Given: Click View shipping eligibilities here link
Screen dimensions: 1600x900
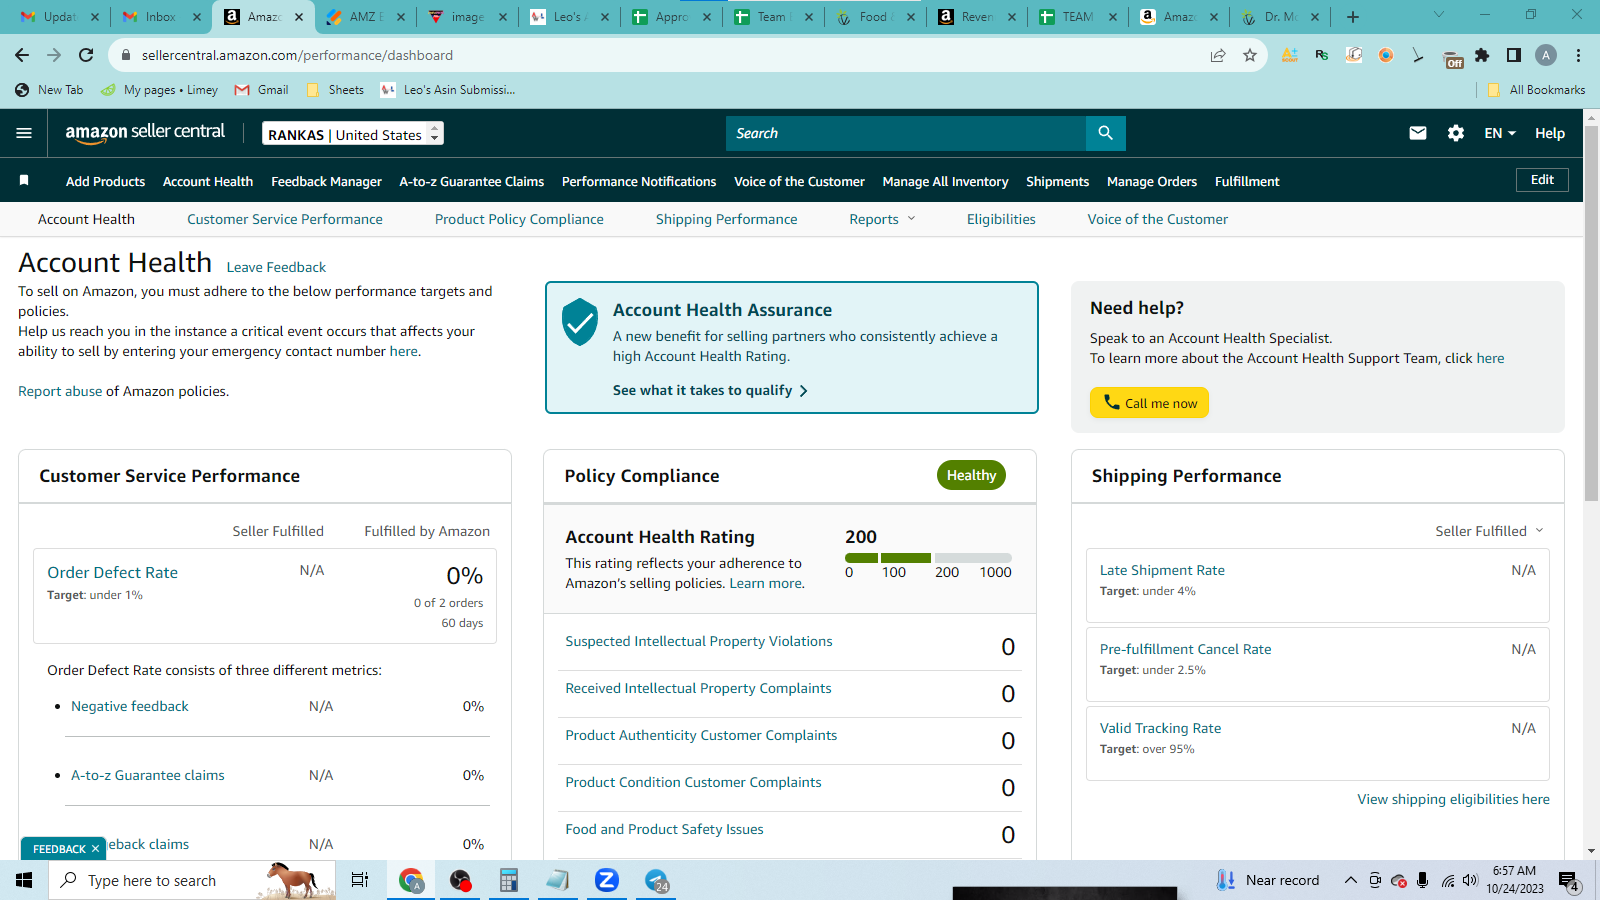Looking at the screenshot, I should pyautogui.click(x=1453, y=799).
